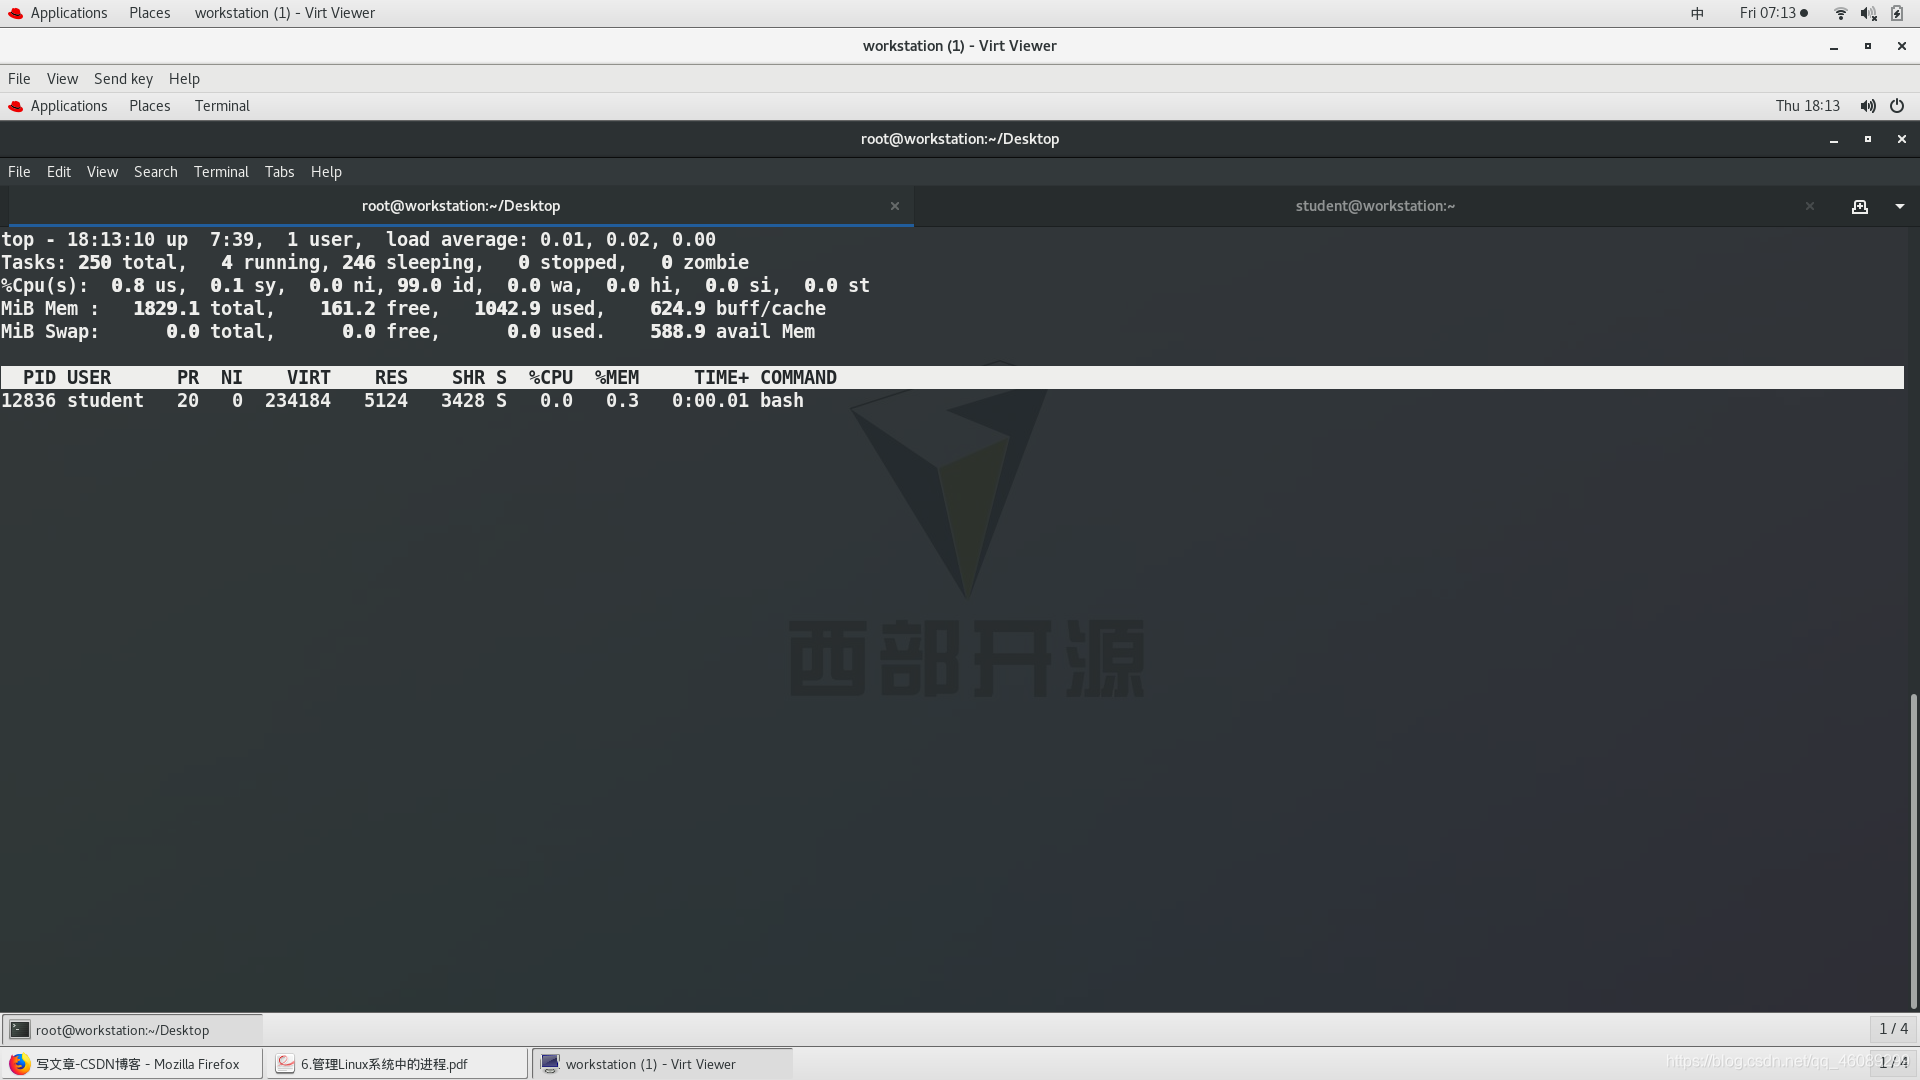Open the View menu in terminal
1920x1080 pixels.
102,171
